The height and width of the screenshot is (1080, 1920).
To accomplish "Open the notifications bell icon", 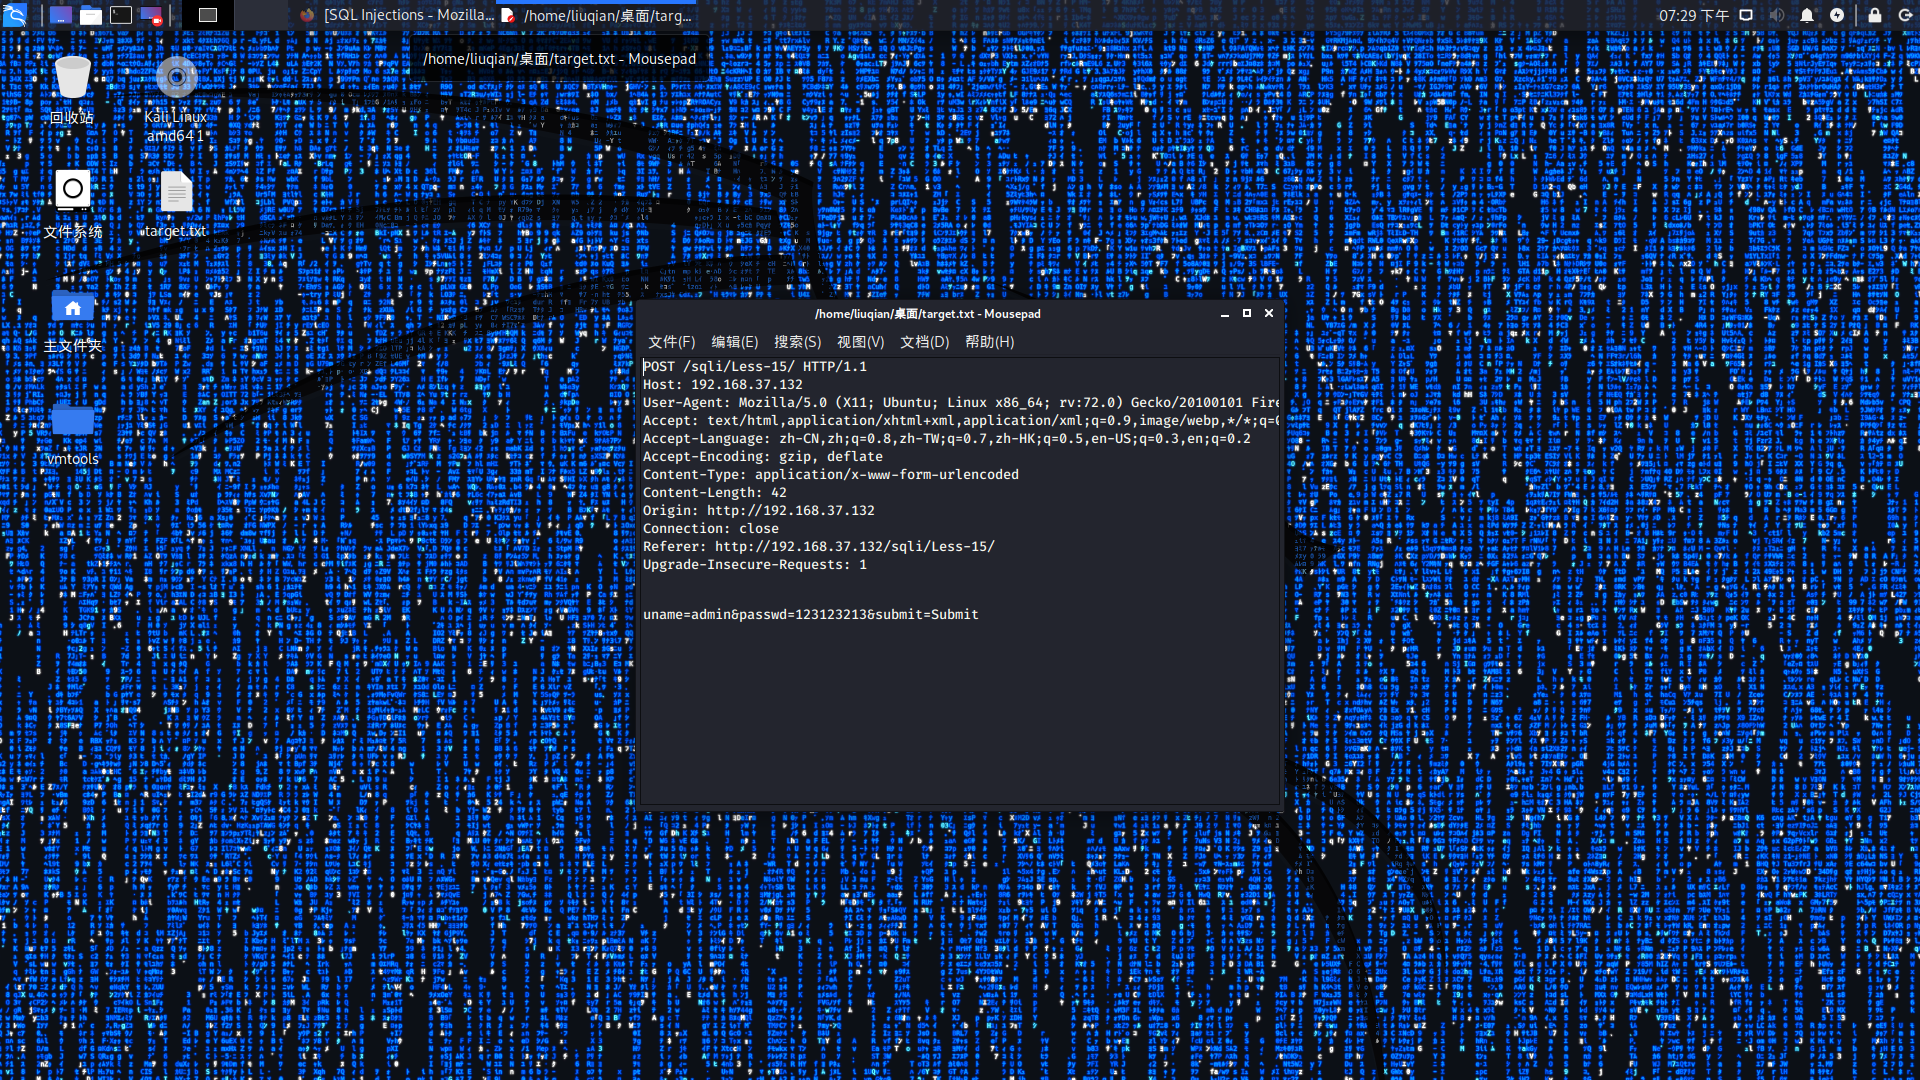I will pos(1807,15).
